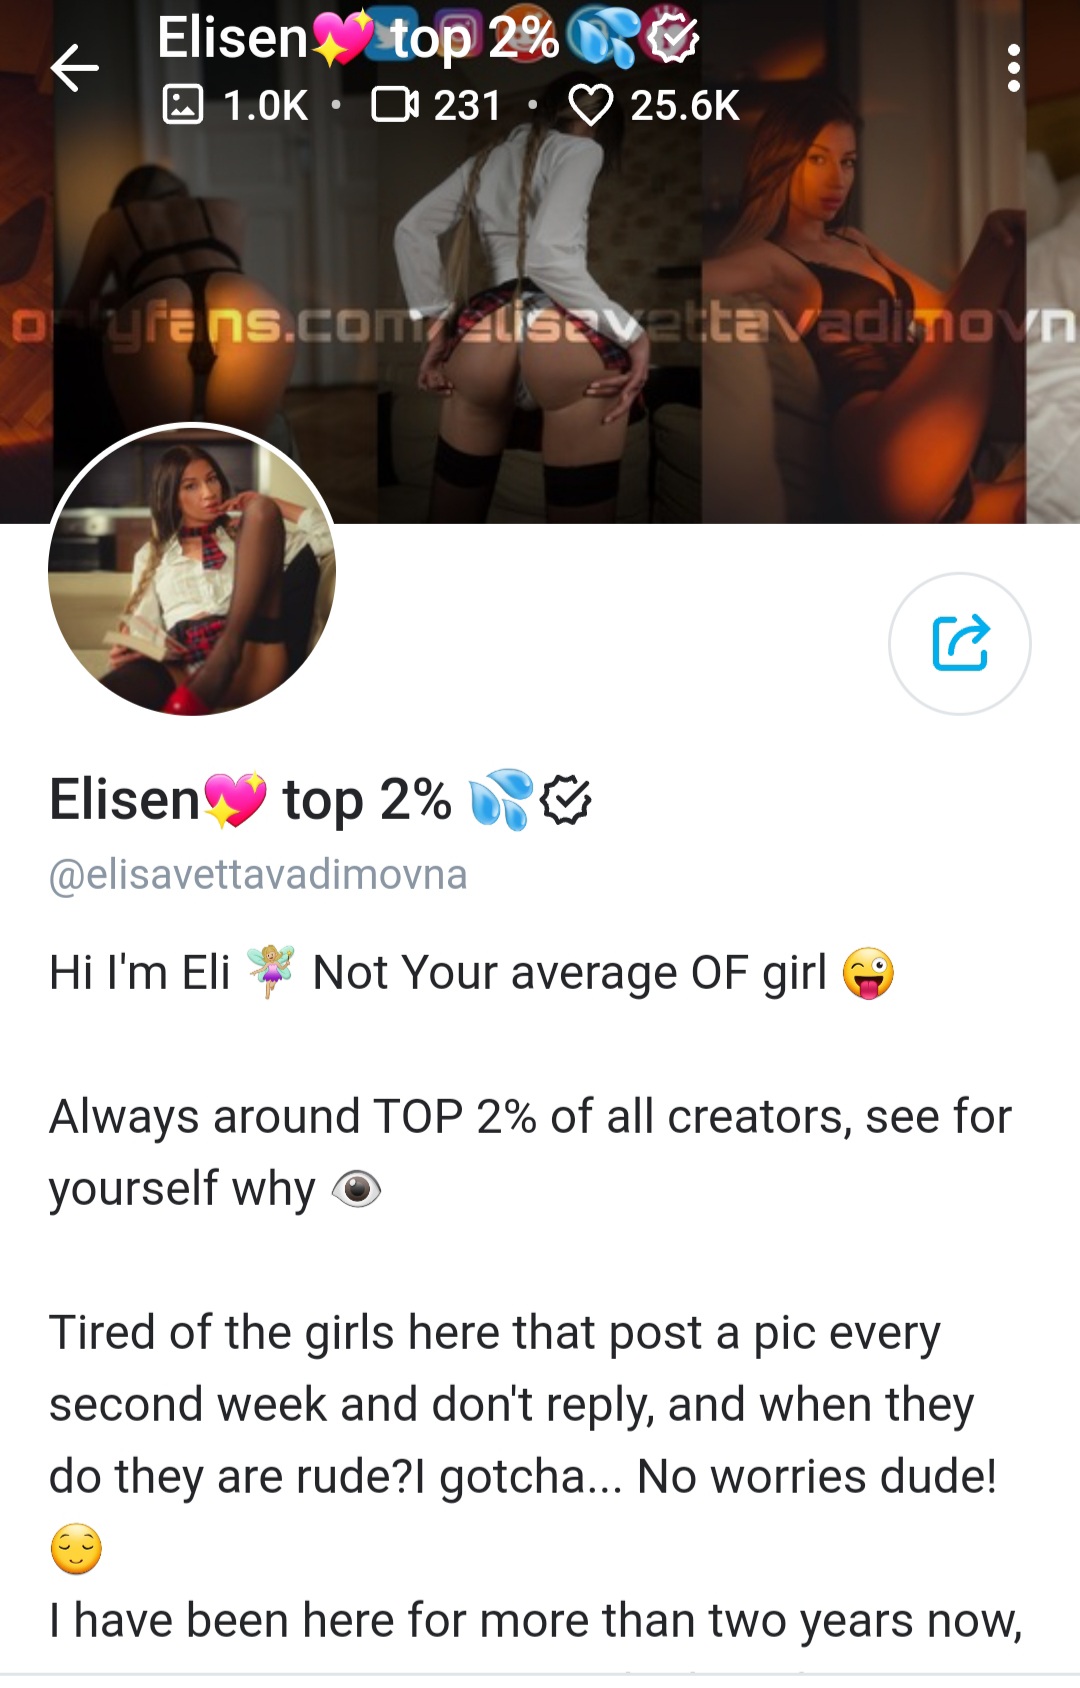The height and width of the screenshot is (1688, 1080).
Task: Go back using the left arrow
Action: click(74, 69)
